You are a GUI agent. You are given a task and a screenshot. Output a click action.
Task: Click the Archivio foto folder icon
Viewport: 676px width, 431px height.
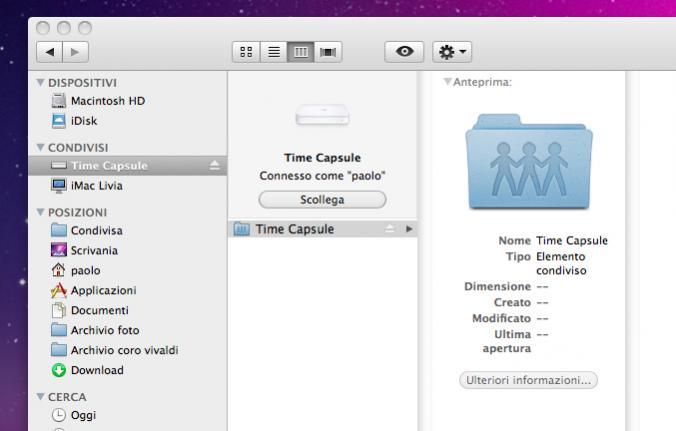[x=59, y=330]
